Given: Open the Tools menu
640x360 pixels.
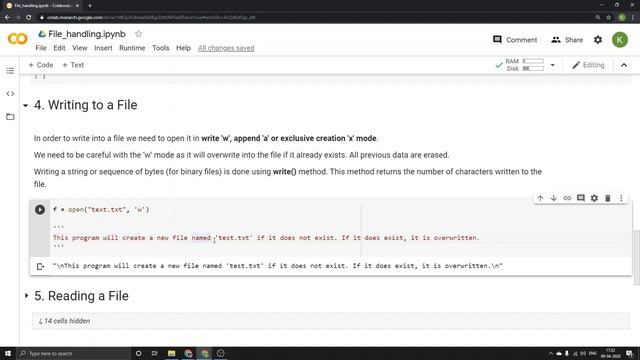Looking at the screenshot, I should (x=160, y=48).
